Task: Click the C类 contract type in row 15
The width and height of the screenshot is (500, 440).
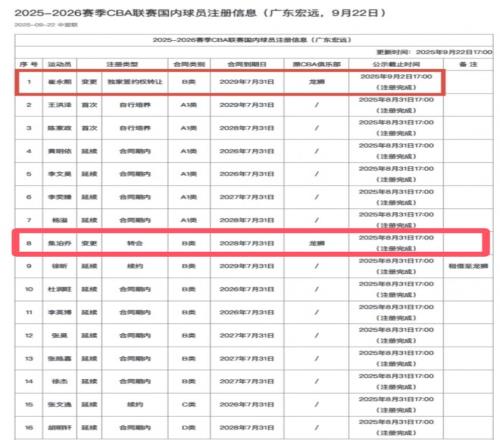Action: tap(189, 405)
